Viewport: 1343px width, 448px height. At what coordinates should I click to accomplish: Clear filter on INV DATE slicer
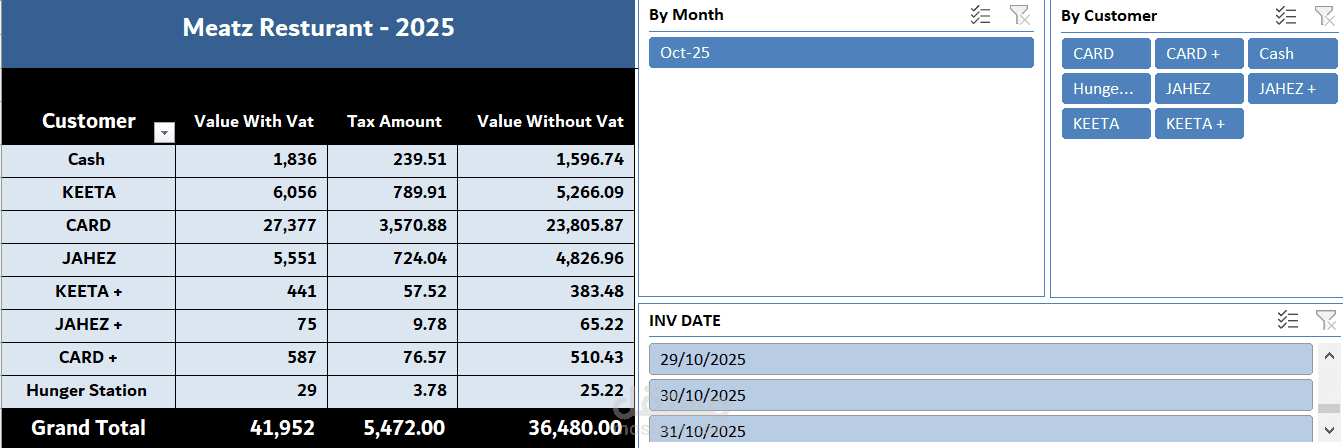pos(1326,320)
